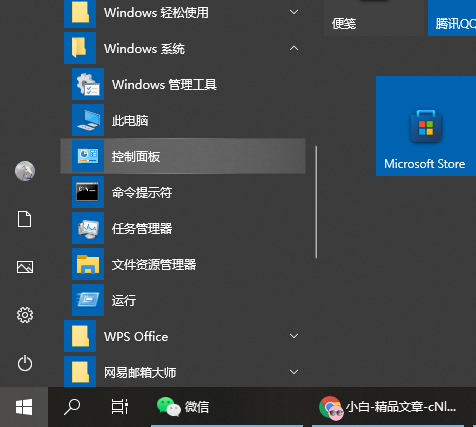The image size is (476, 427).
Task: Select the 控制面板 text label
Action: pos(136,157)
